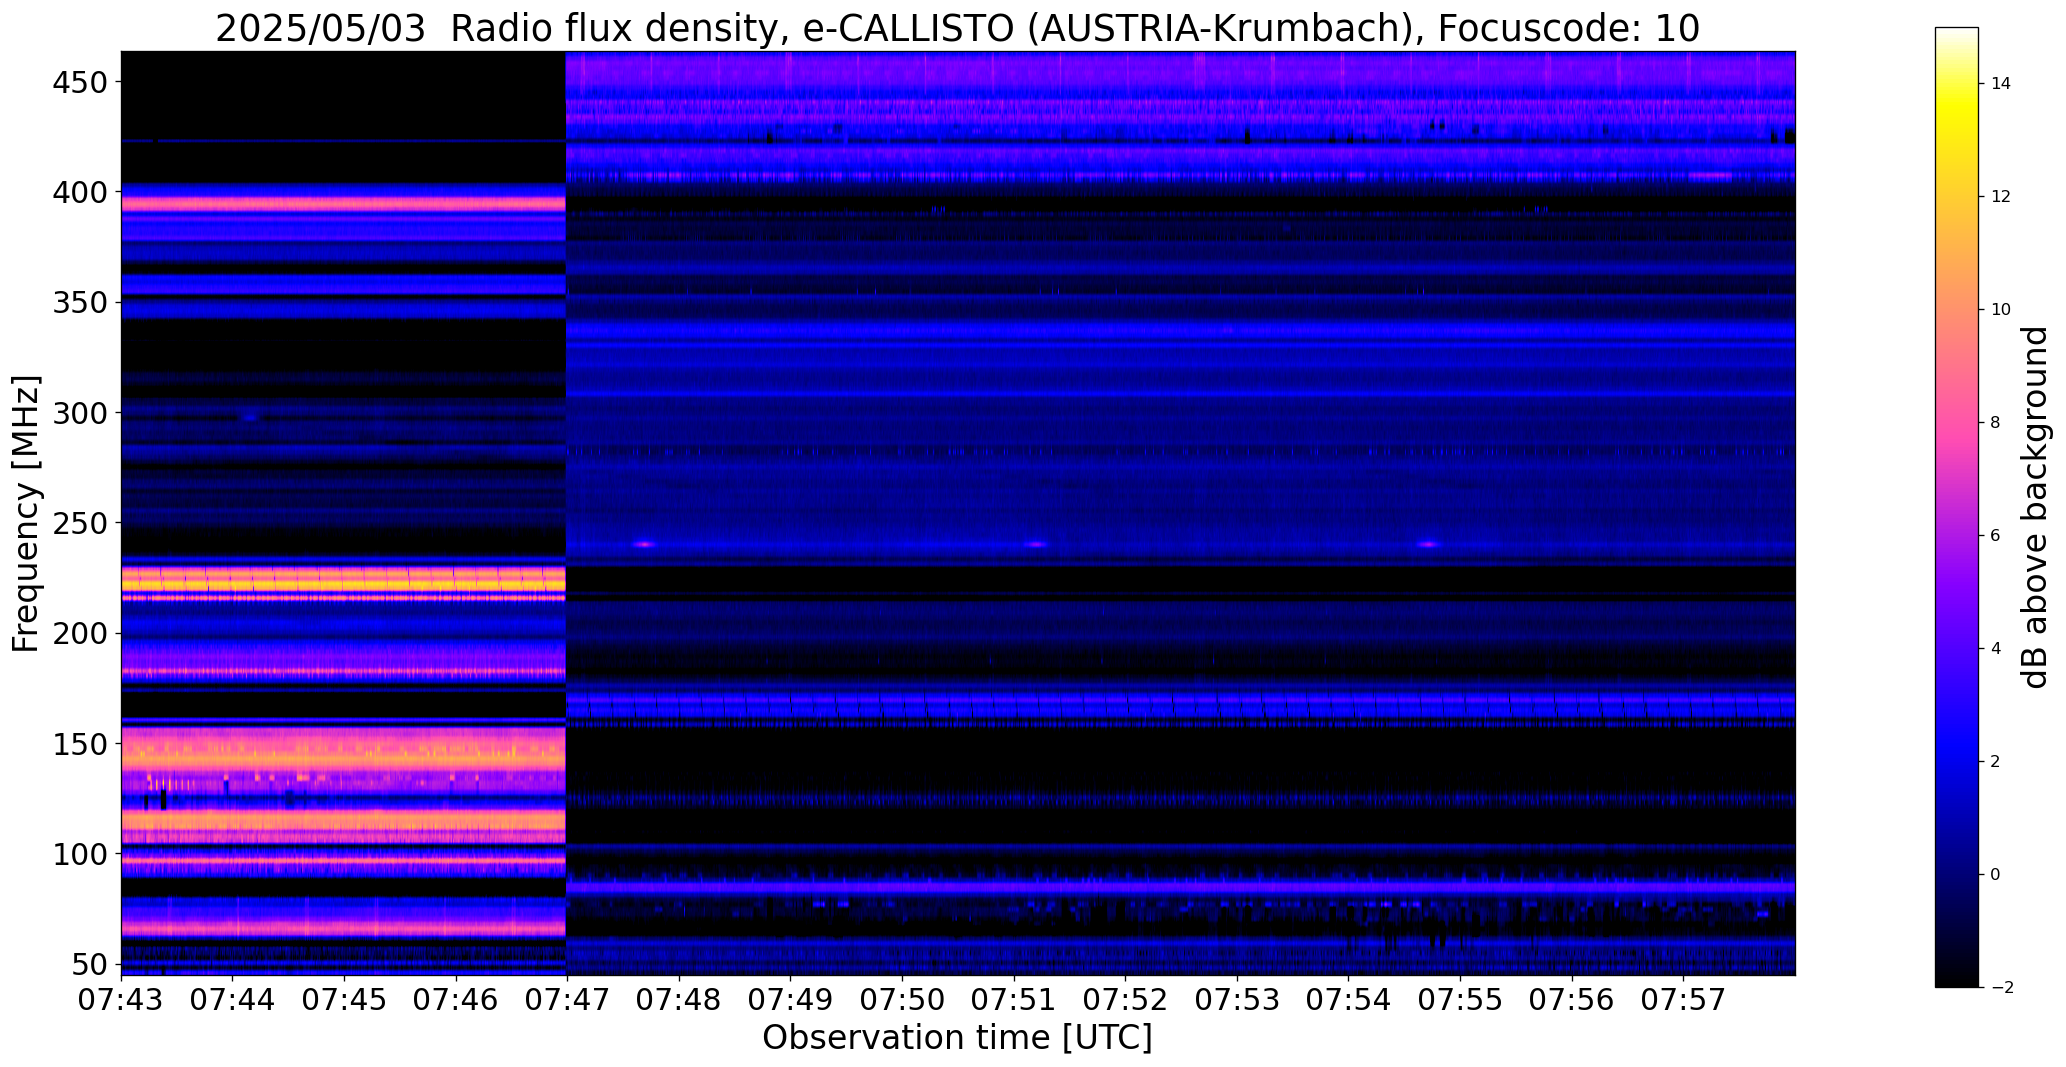Click the 07:44 time tick label

click(x=233, y=999)
